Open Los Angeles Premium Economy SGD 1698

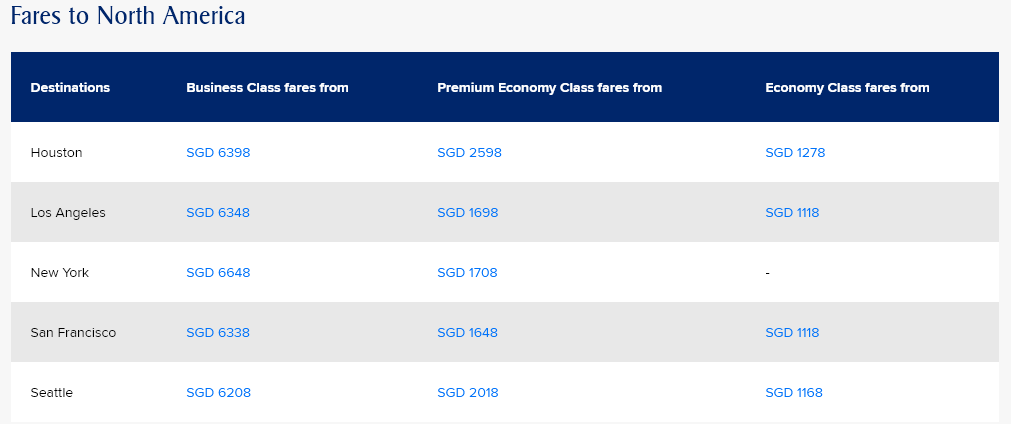[x=467, y=213]
